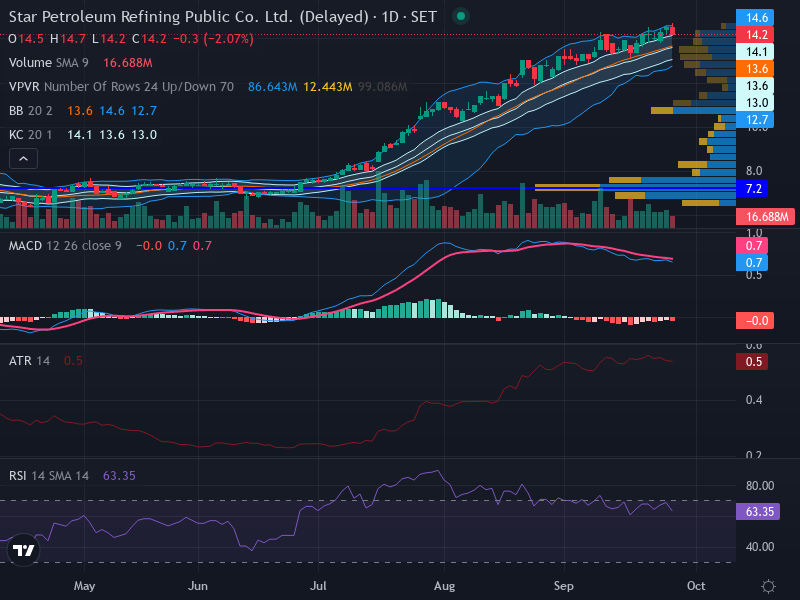This screenshot has height=600, width=800.
Task: Click the orange 13.6 BB basis label
Action: (x=755, y=68)
